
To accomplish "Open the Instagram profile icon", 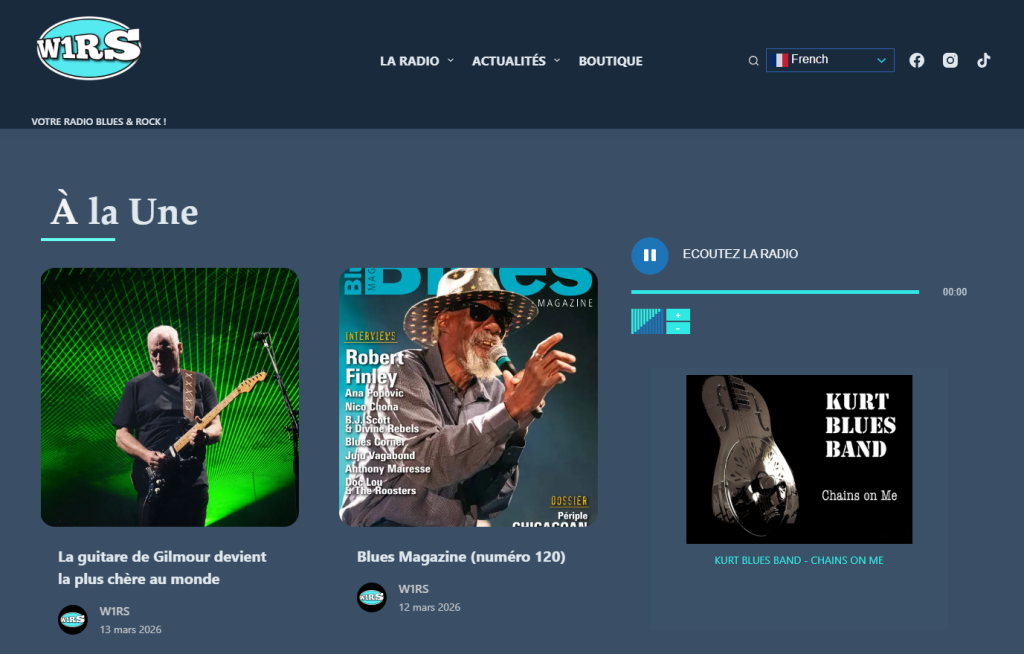I will 950,60.
